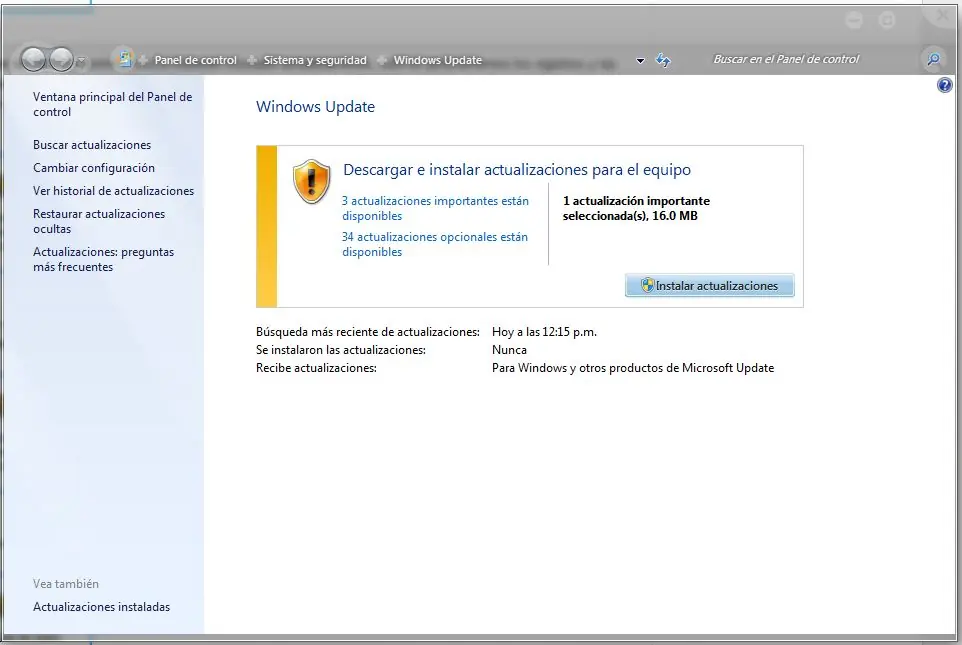Maximize the Windows Update window

pyautogui.click(x=887, y=20)
